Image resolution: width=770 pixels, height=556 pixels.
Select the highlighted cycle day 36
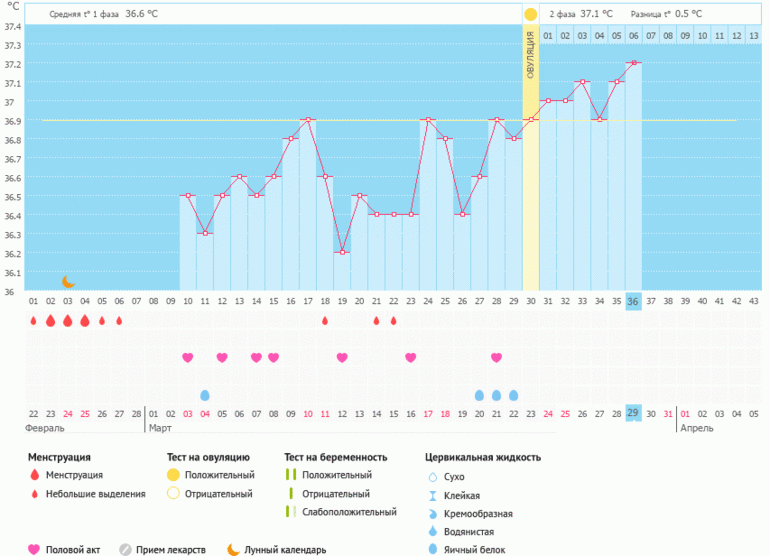pos(633,301)
